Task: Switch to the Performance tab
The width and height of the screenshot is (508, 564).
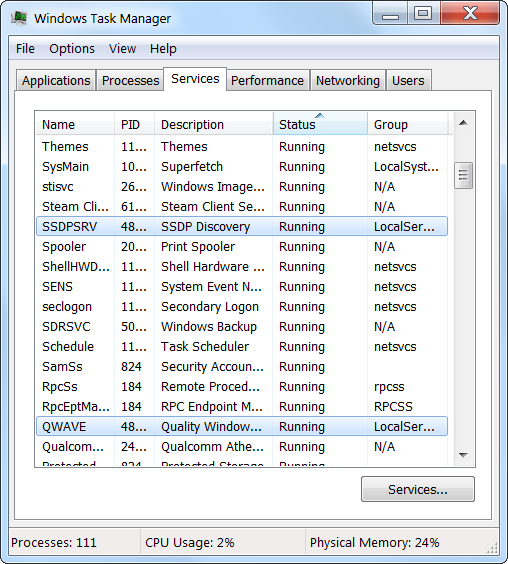Action: (x=267, y=80)
